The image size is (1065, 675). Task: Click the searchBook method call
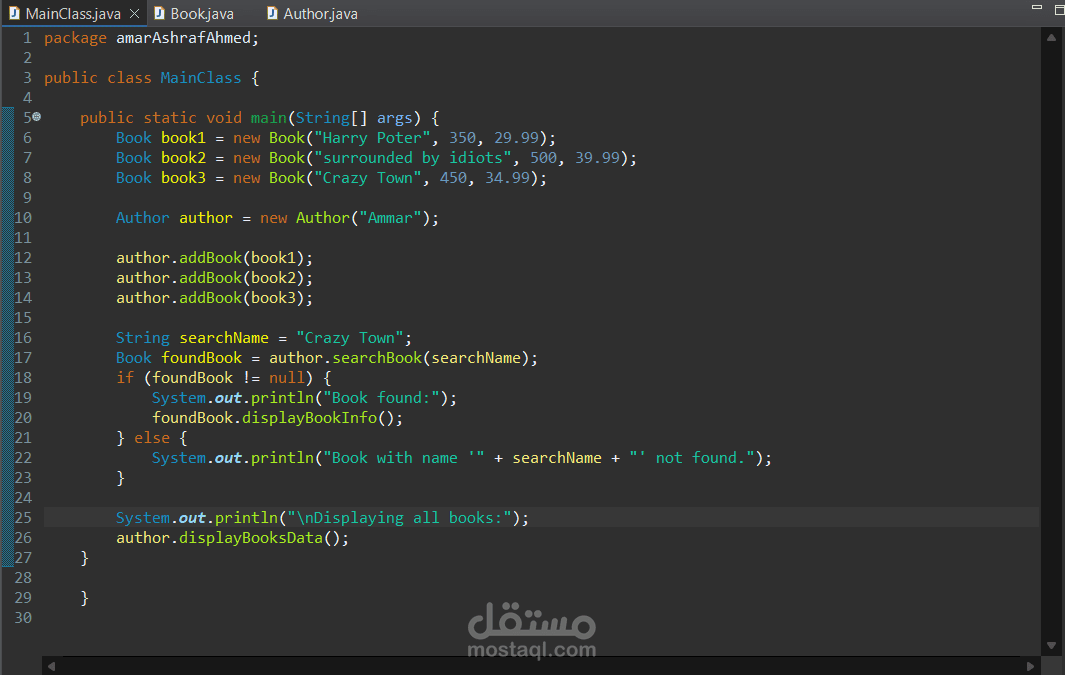377,358
